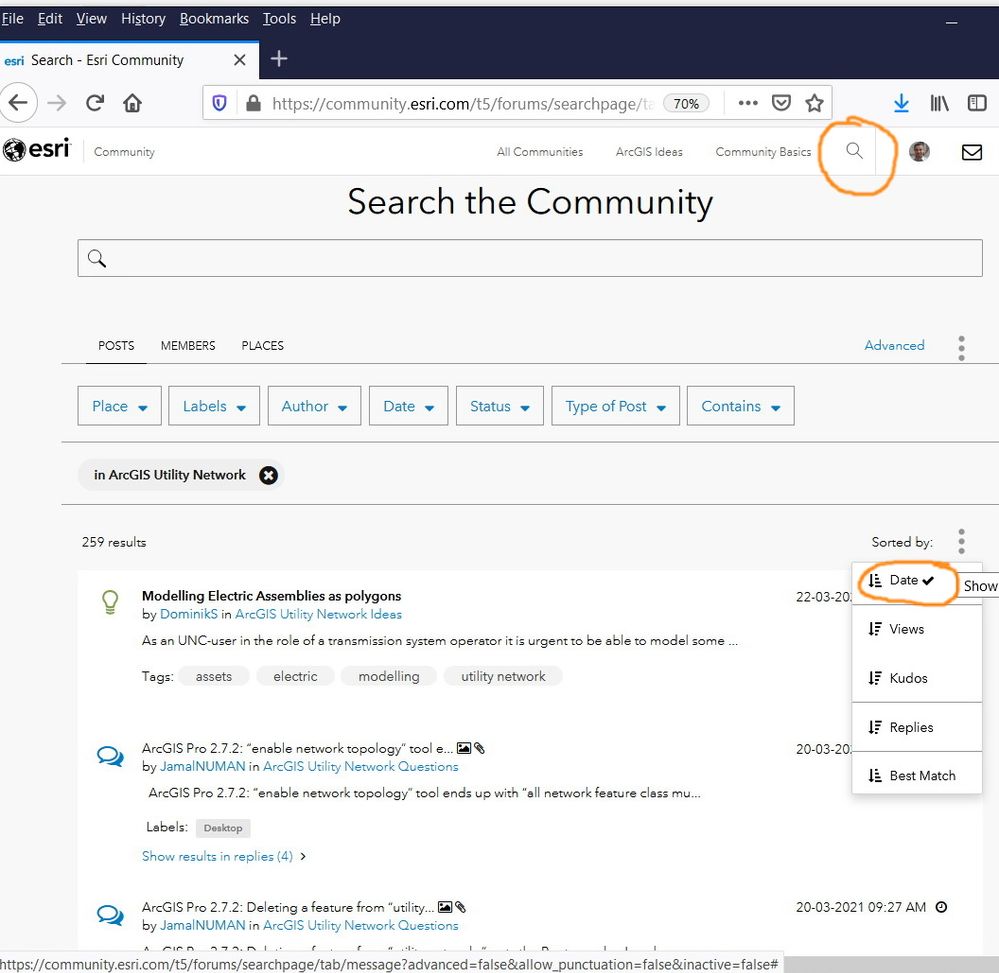
Task: Open the DominikS author profile
Action: [189, 614]
